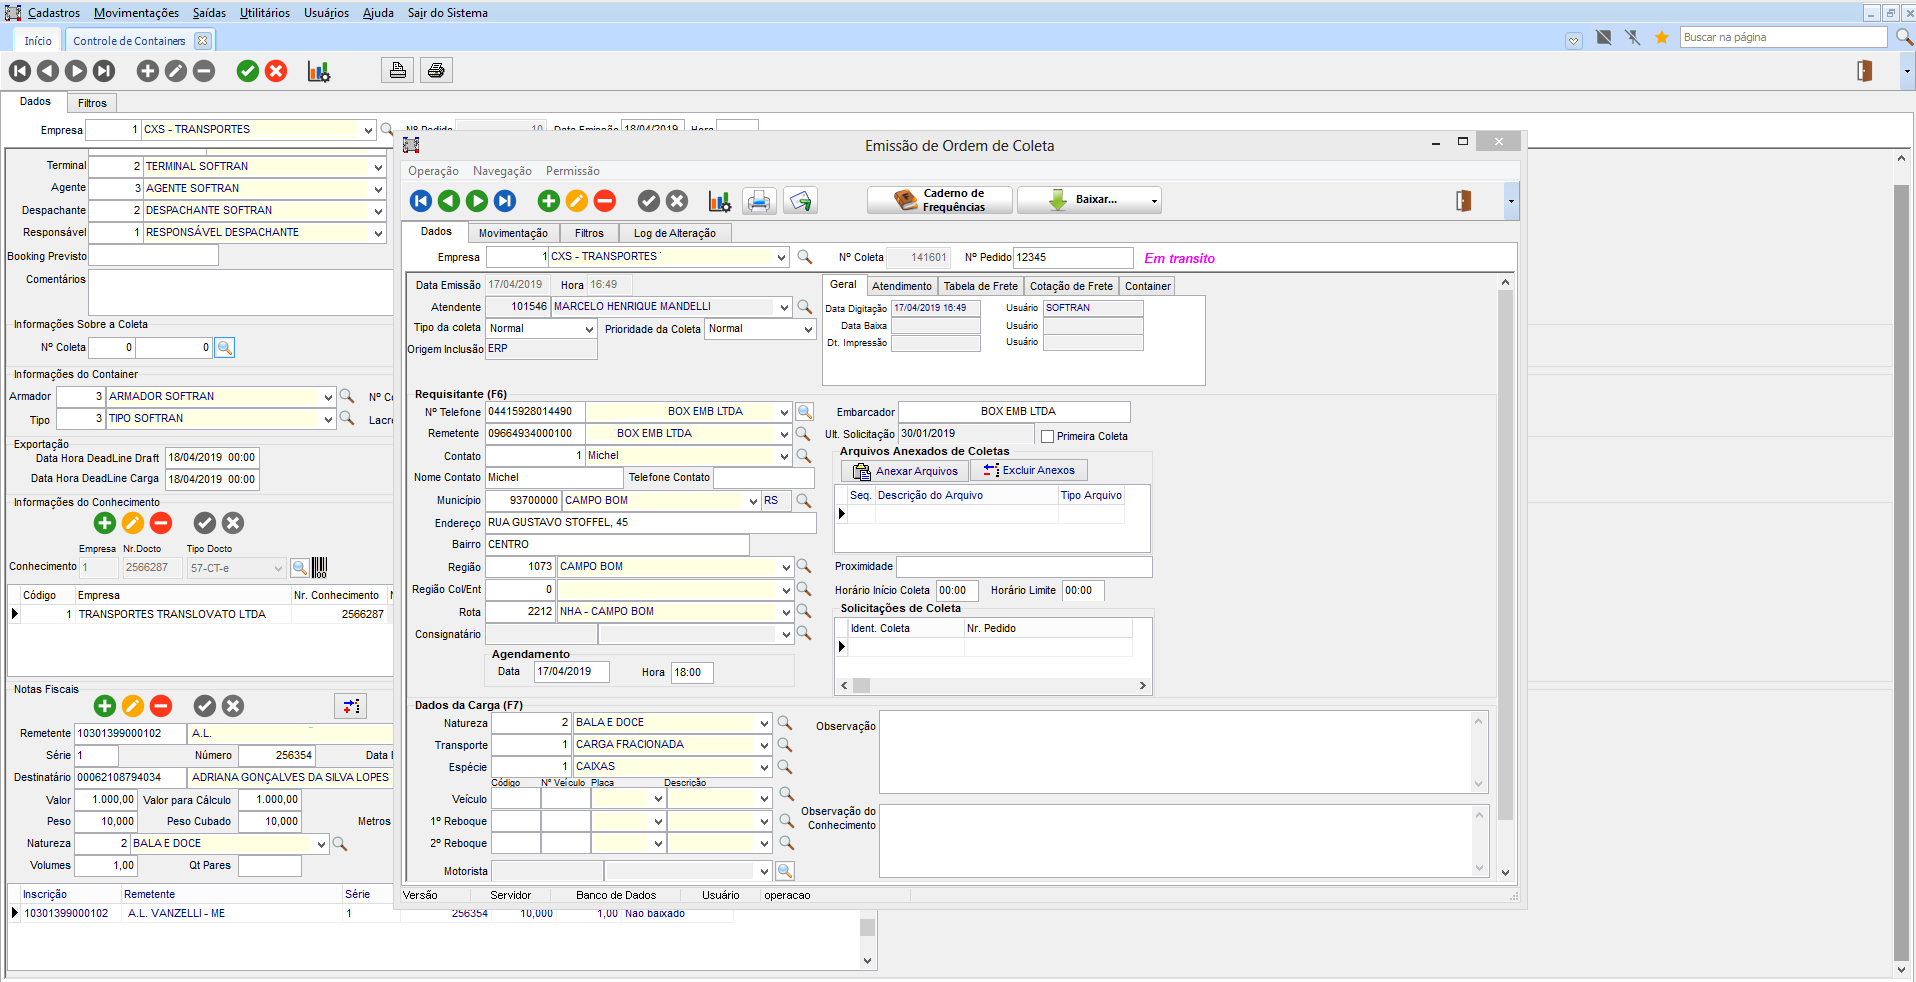
Task: Click the Caderno de Frequências button
Action: [x=940, y=200]
